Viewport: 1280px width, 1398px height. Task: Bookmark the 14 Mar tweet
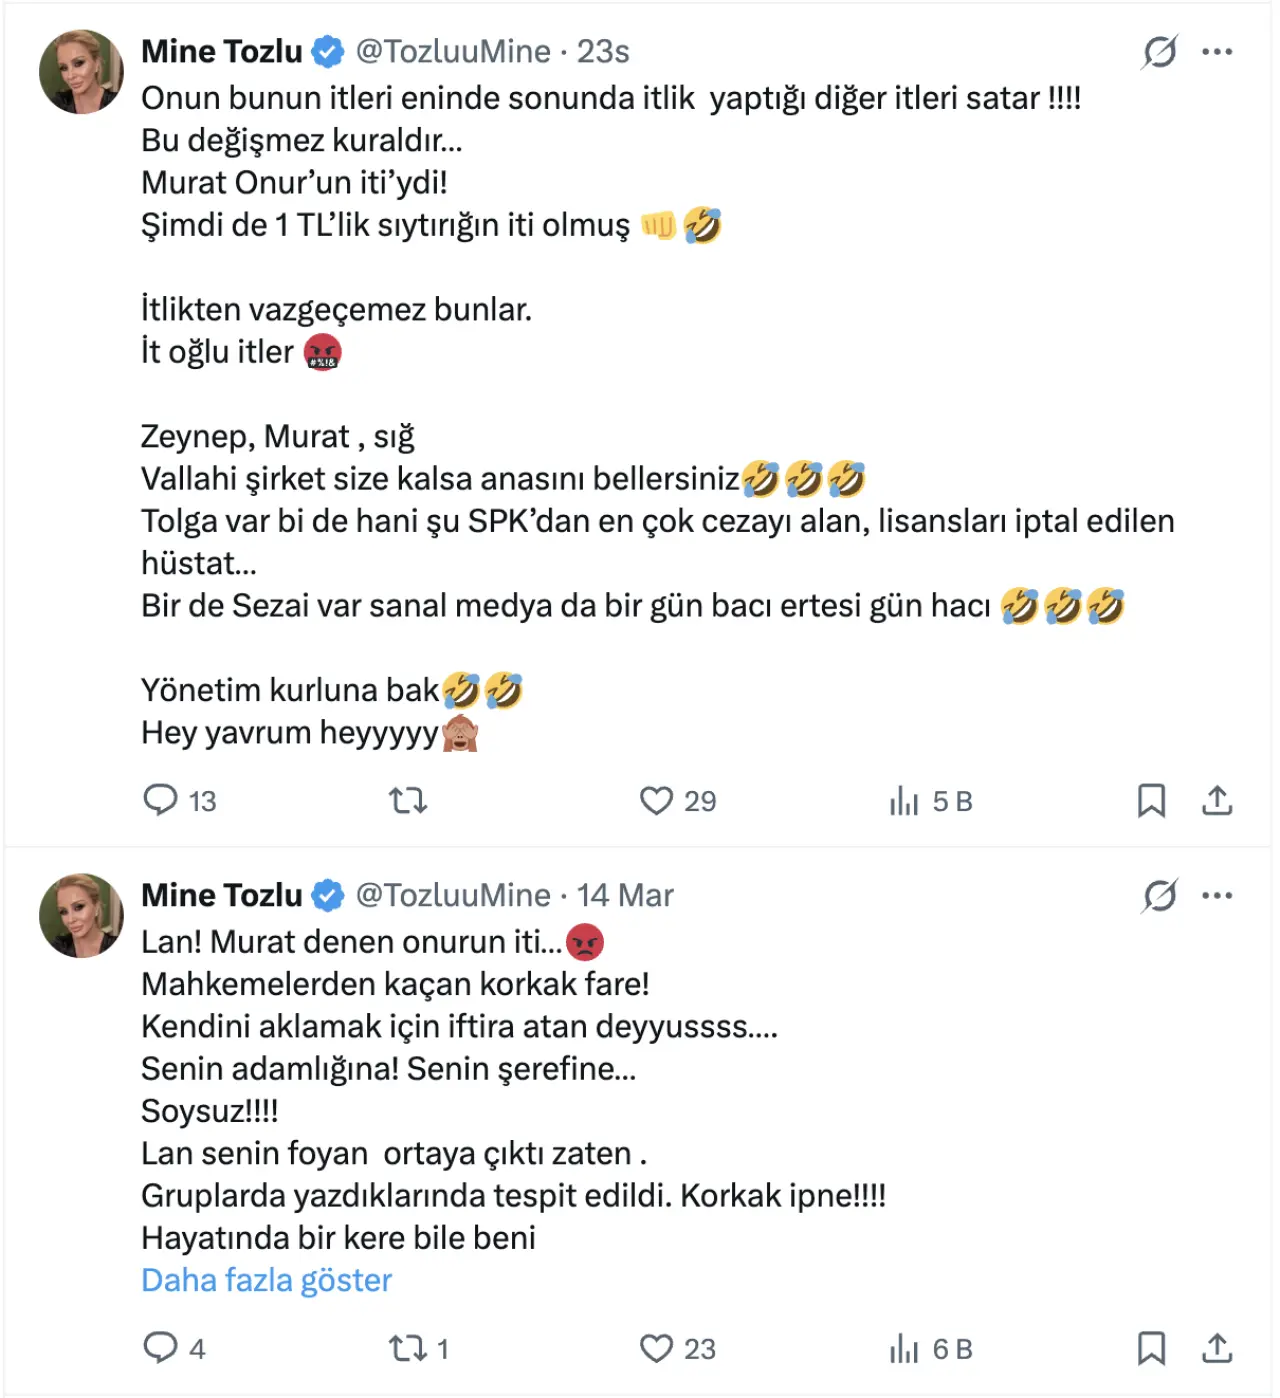tap(1151, 1348)
